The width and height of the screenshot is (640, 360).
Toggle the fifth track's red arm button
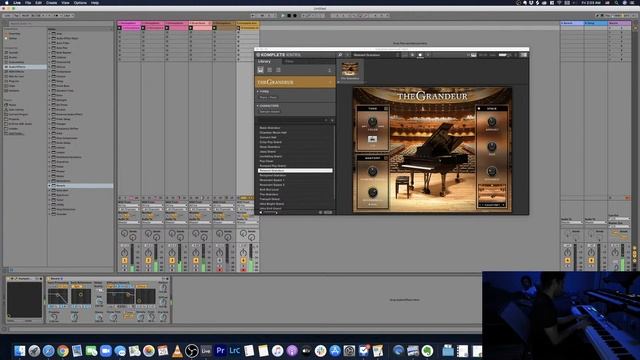[x=220, y=269]
